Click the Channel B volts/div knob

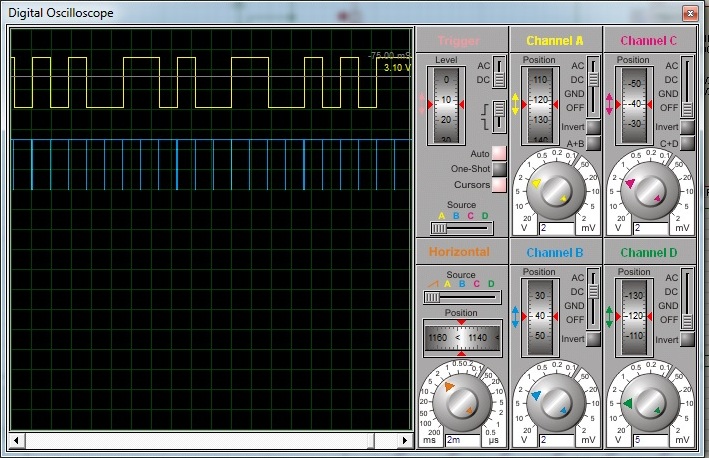click(x=556, y=403)
